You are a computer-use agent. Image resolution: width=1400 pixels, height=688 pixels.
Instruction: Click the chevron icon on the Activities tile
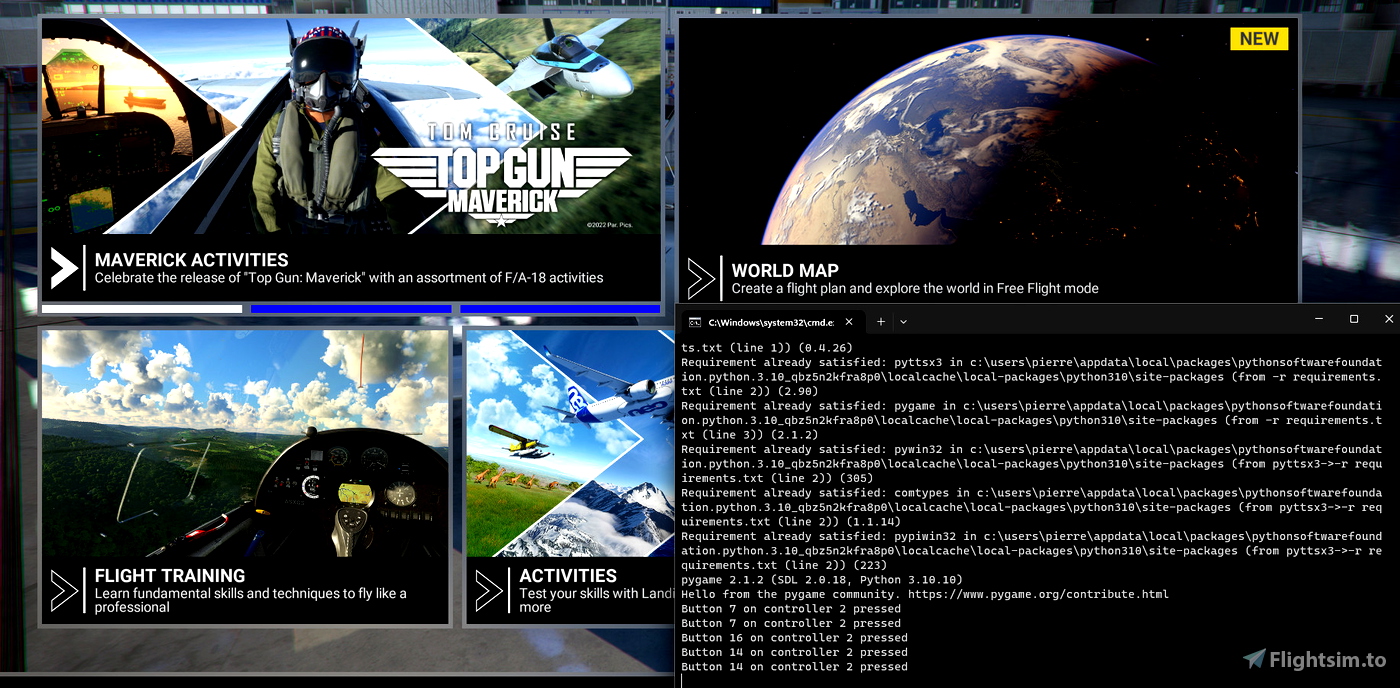coord(489,590)
